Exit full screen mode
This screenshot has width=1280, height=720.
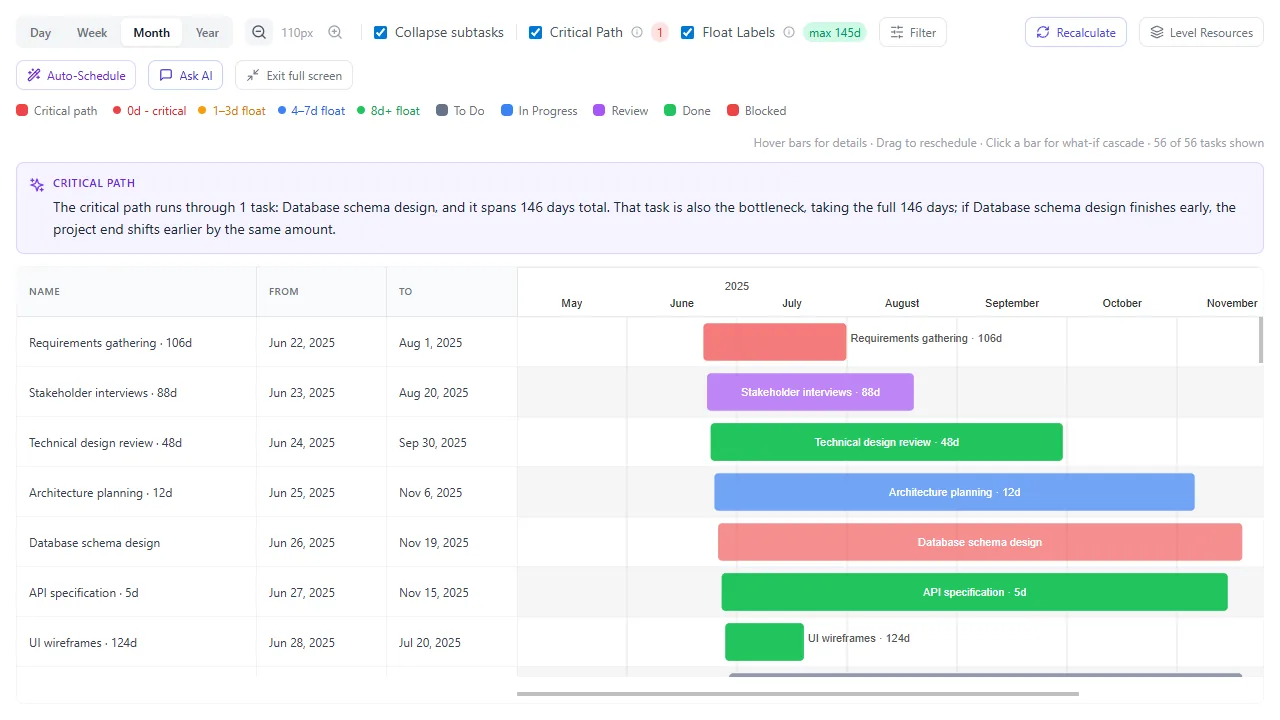click(294, 75)
